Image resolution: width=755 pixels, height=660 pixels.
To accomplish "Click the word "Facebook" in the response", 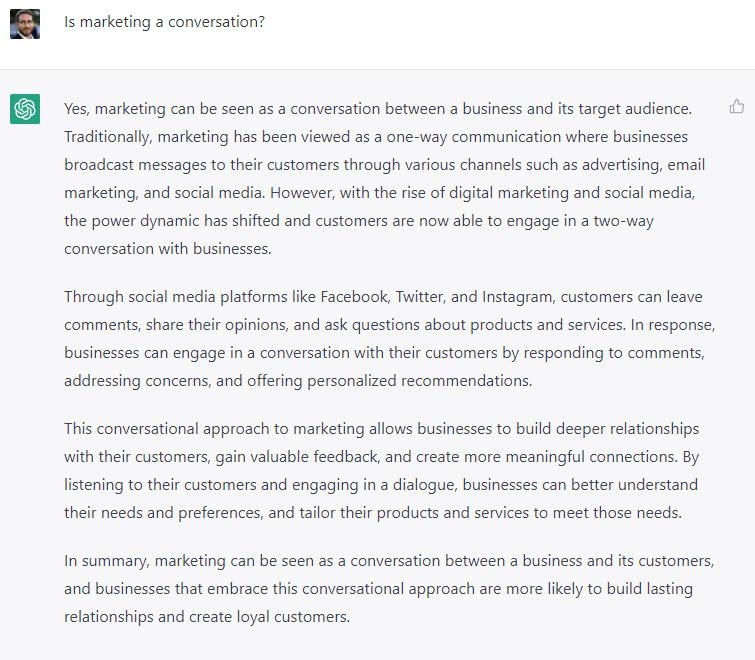I will (355, 297).
